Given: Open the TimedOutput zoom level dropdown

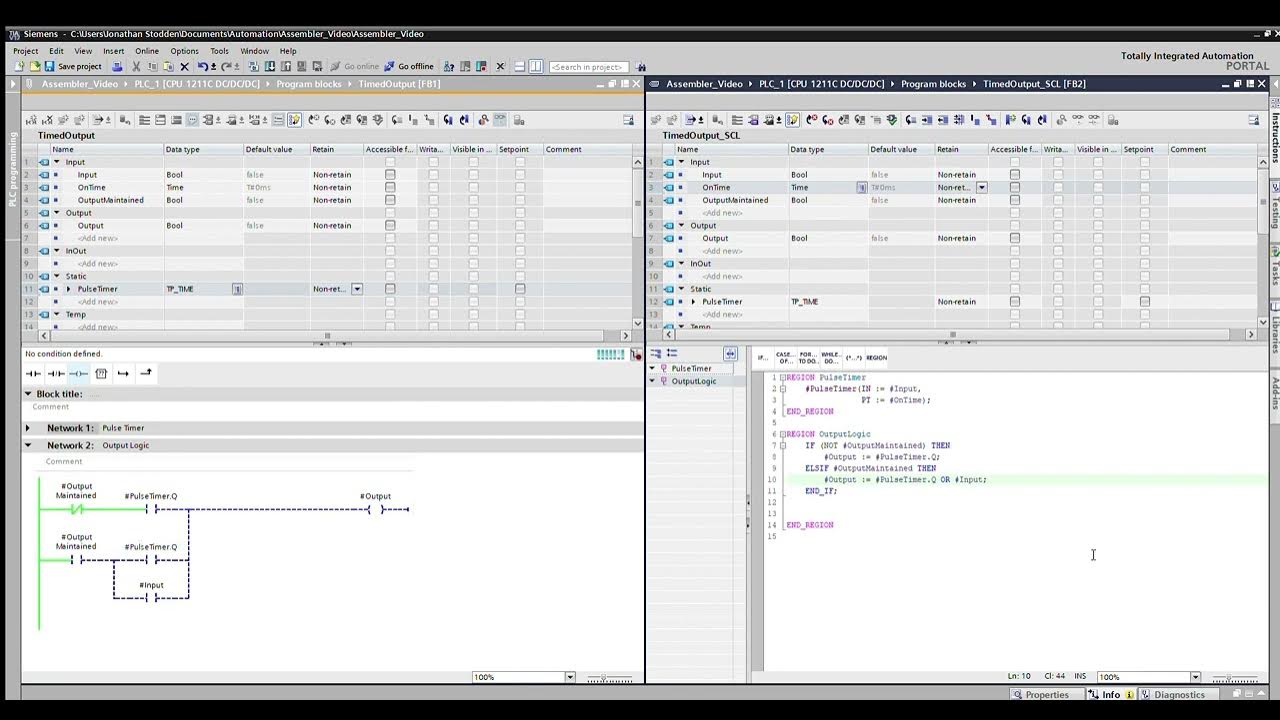Looking at the screenshot, I should click(570, 677).
